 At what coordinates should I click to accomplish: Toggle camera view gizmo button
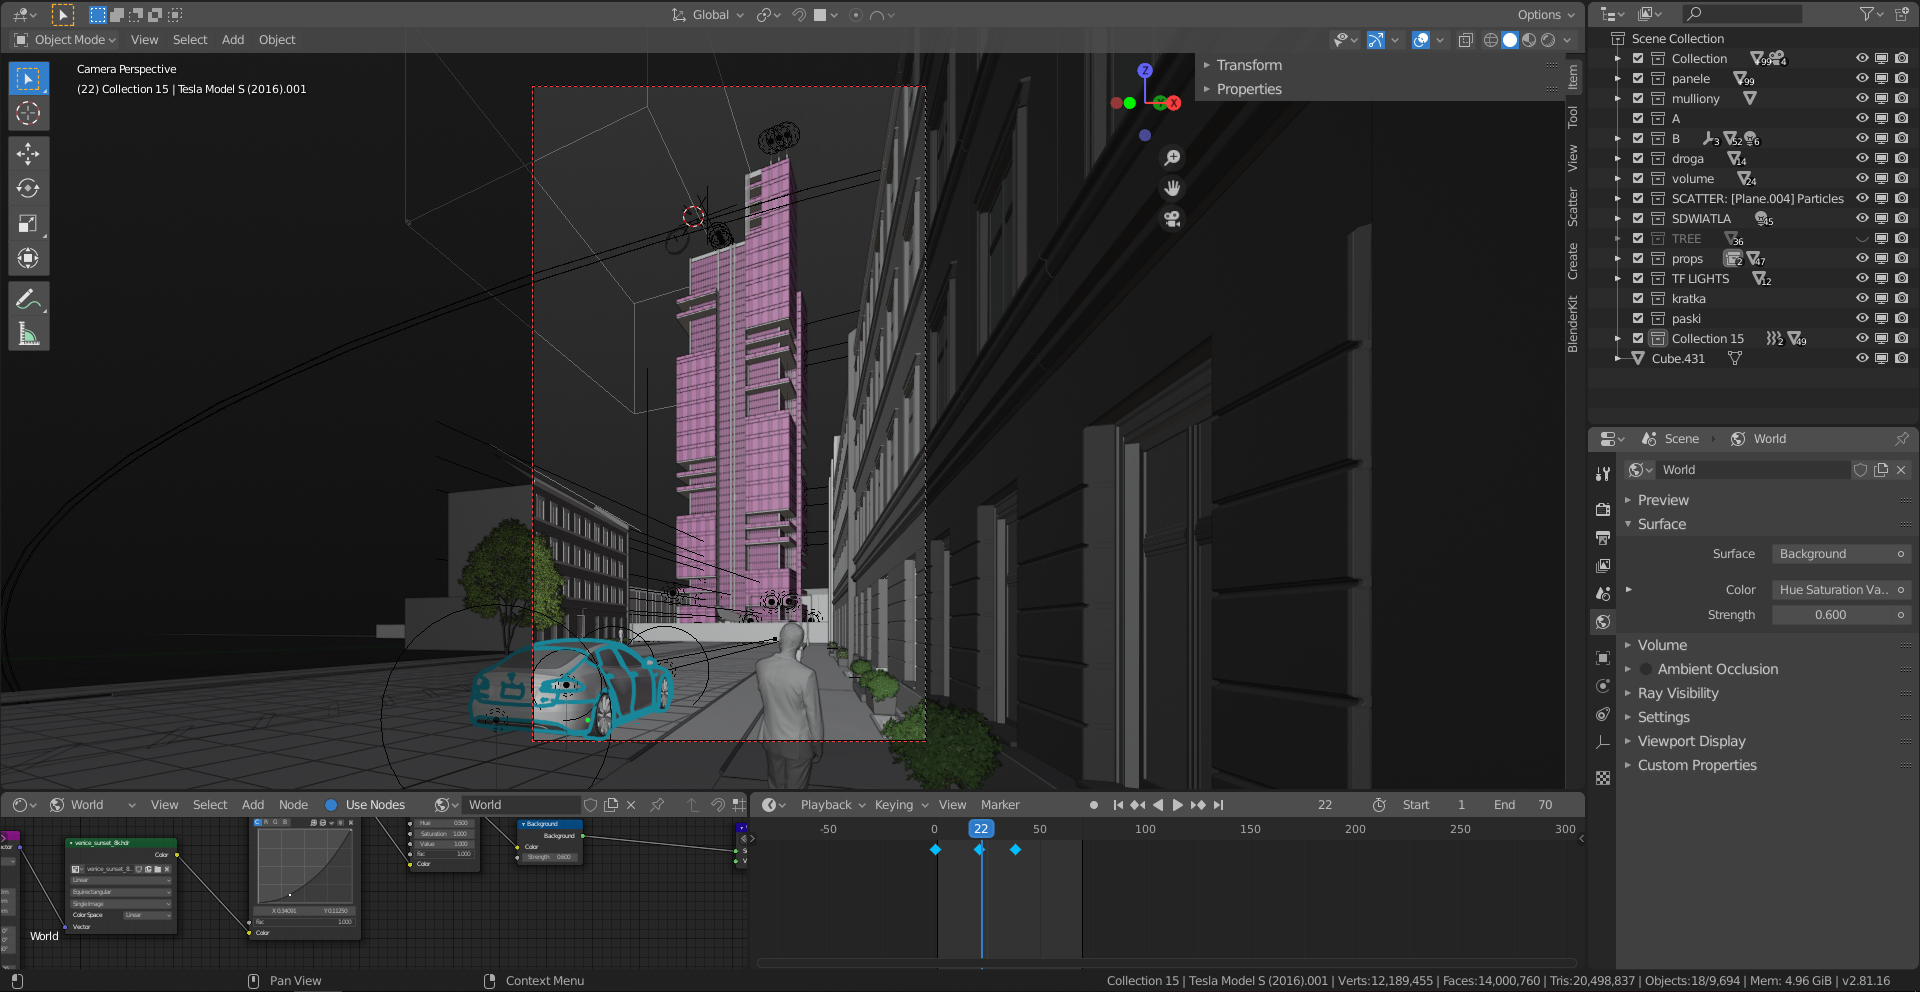pyautogui.click(x=1172, y=219)
